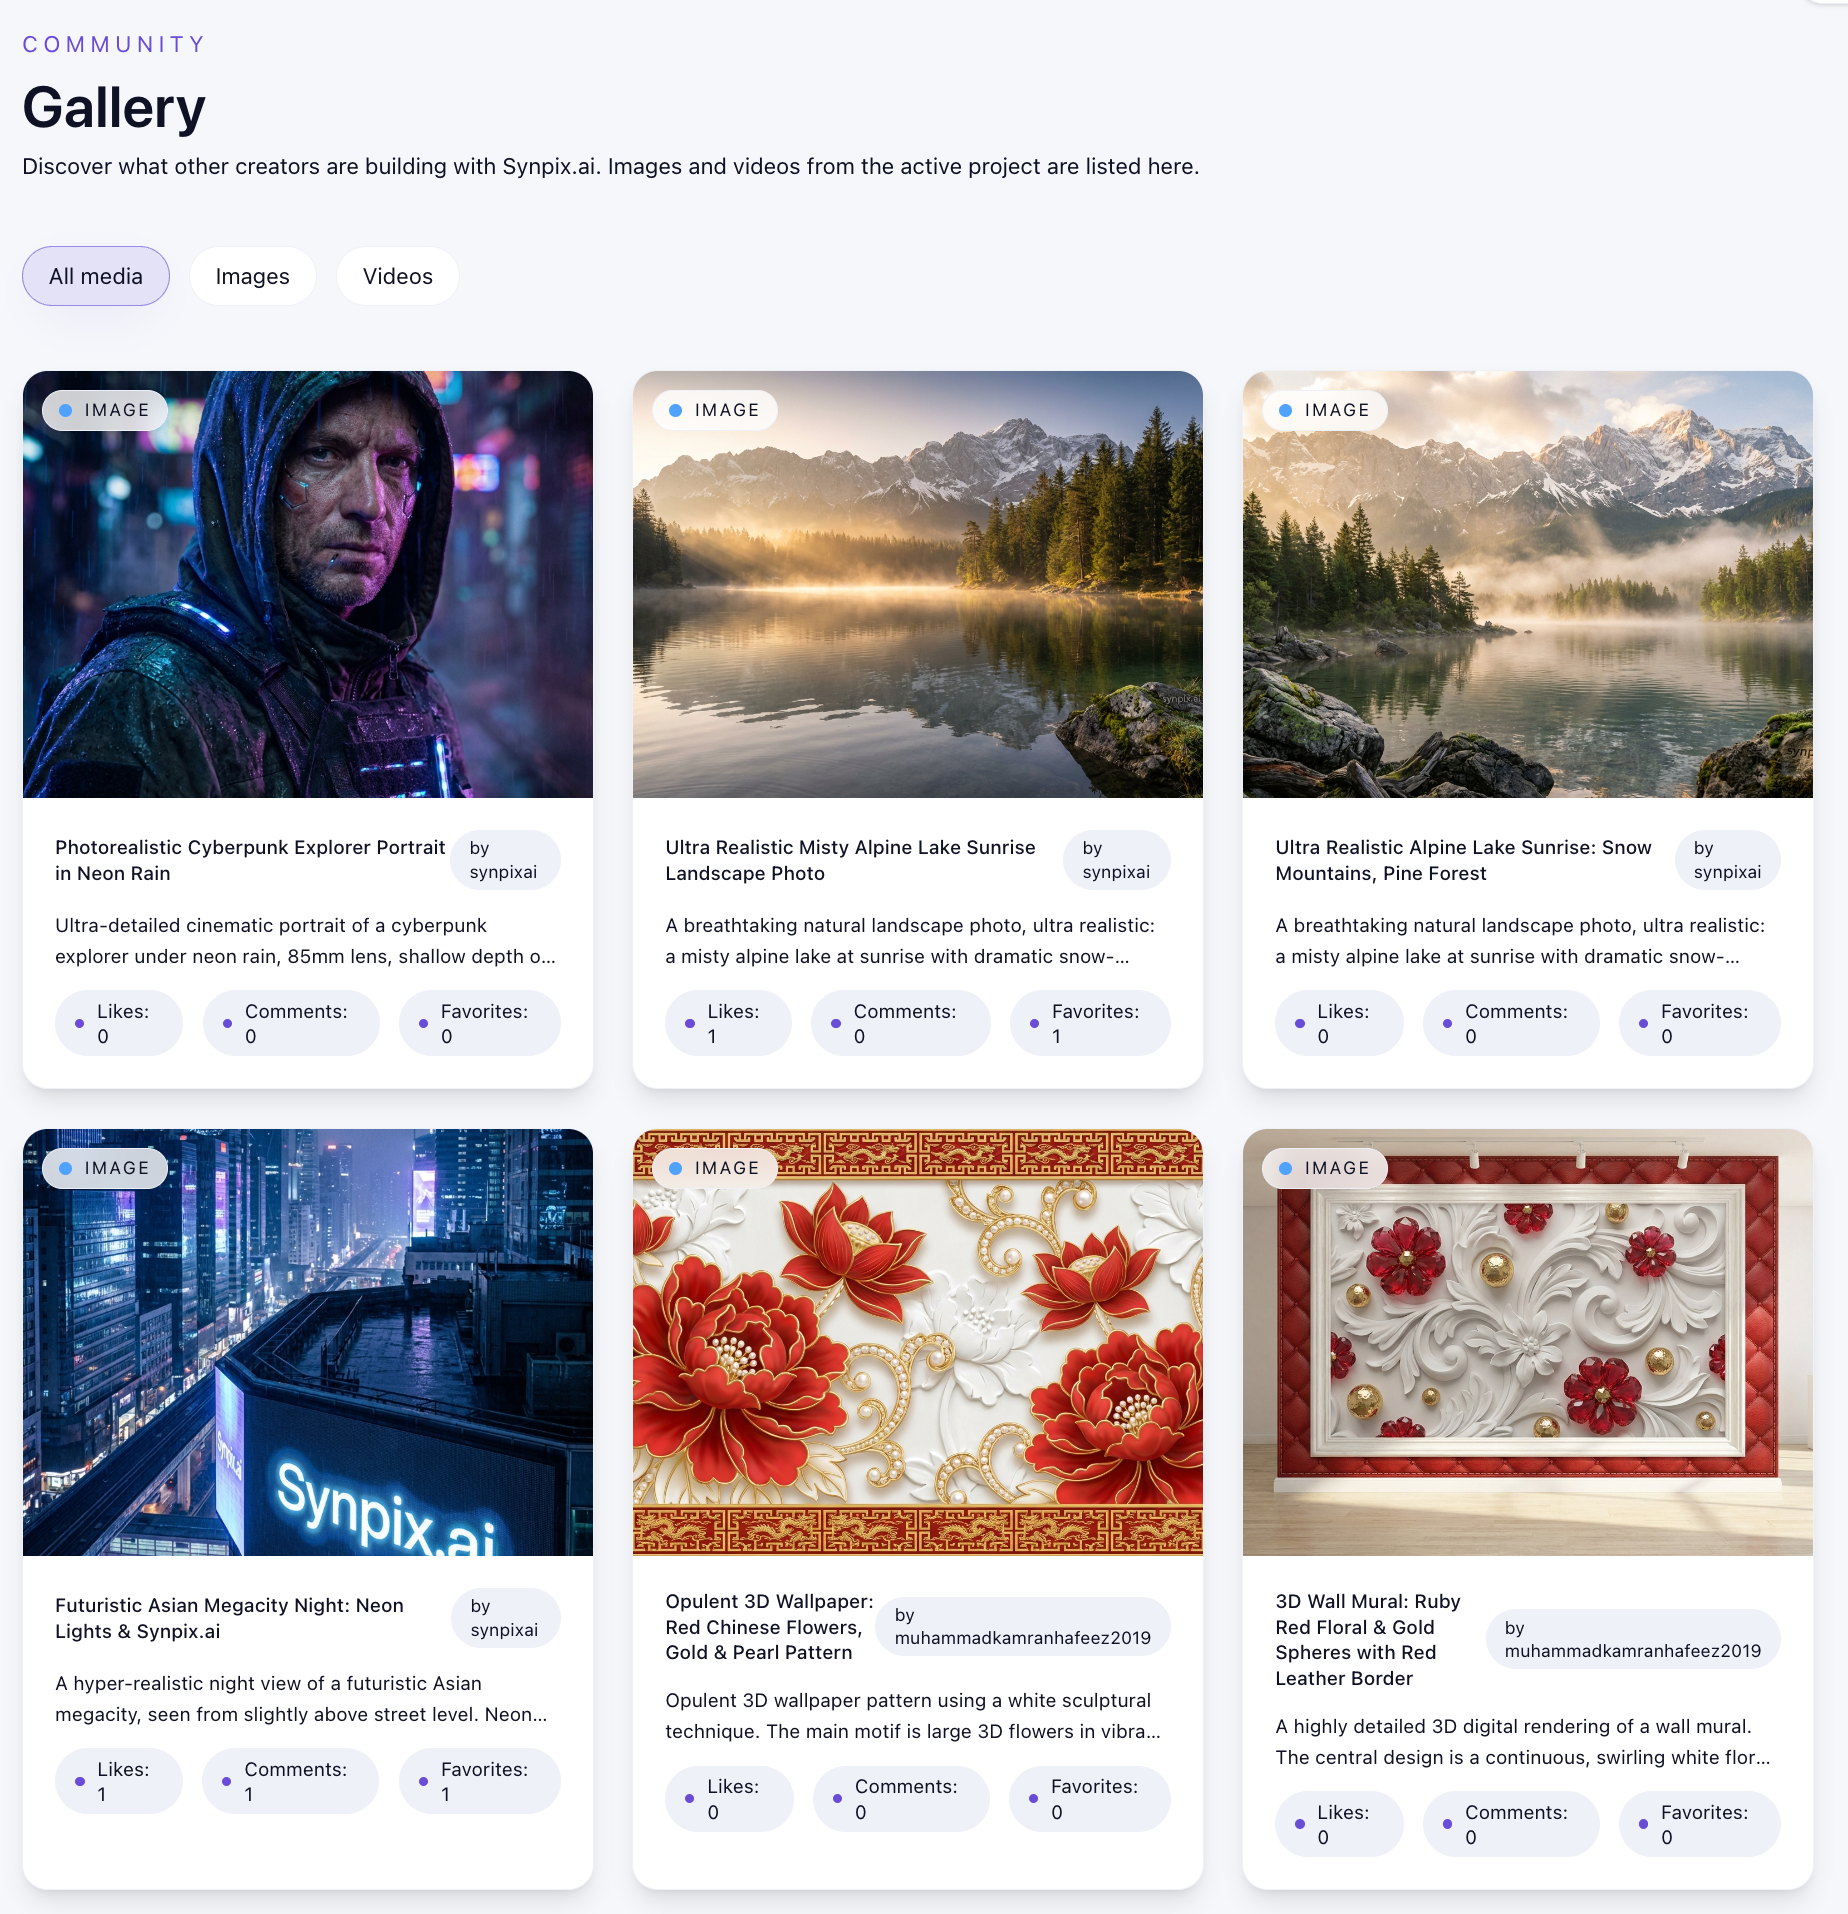This screenshot has height=1914, width=1848.
Task: Click Comments pill on Futuristic Asian Megacity card
Action: (291, 1781)
